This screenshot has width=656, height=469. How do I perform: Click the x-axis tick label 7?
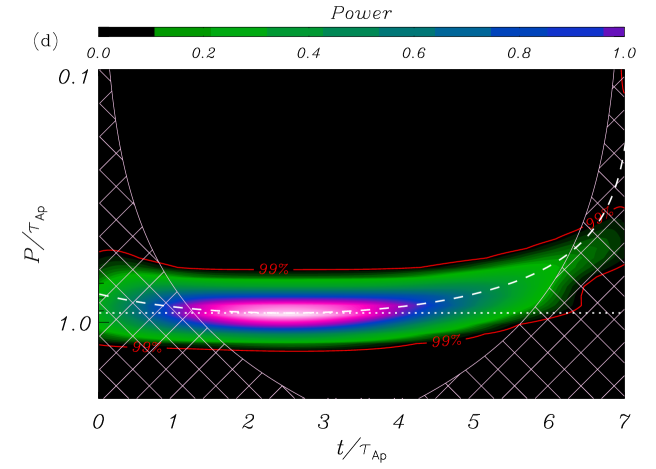click(x=624, y=422)
